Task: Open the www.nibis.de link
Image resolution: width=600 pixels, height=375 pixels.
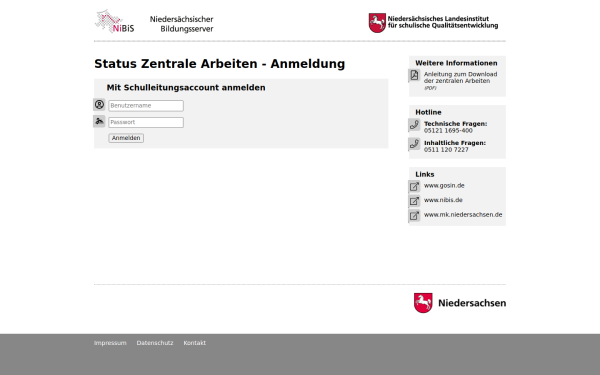Action: [443, 200]
